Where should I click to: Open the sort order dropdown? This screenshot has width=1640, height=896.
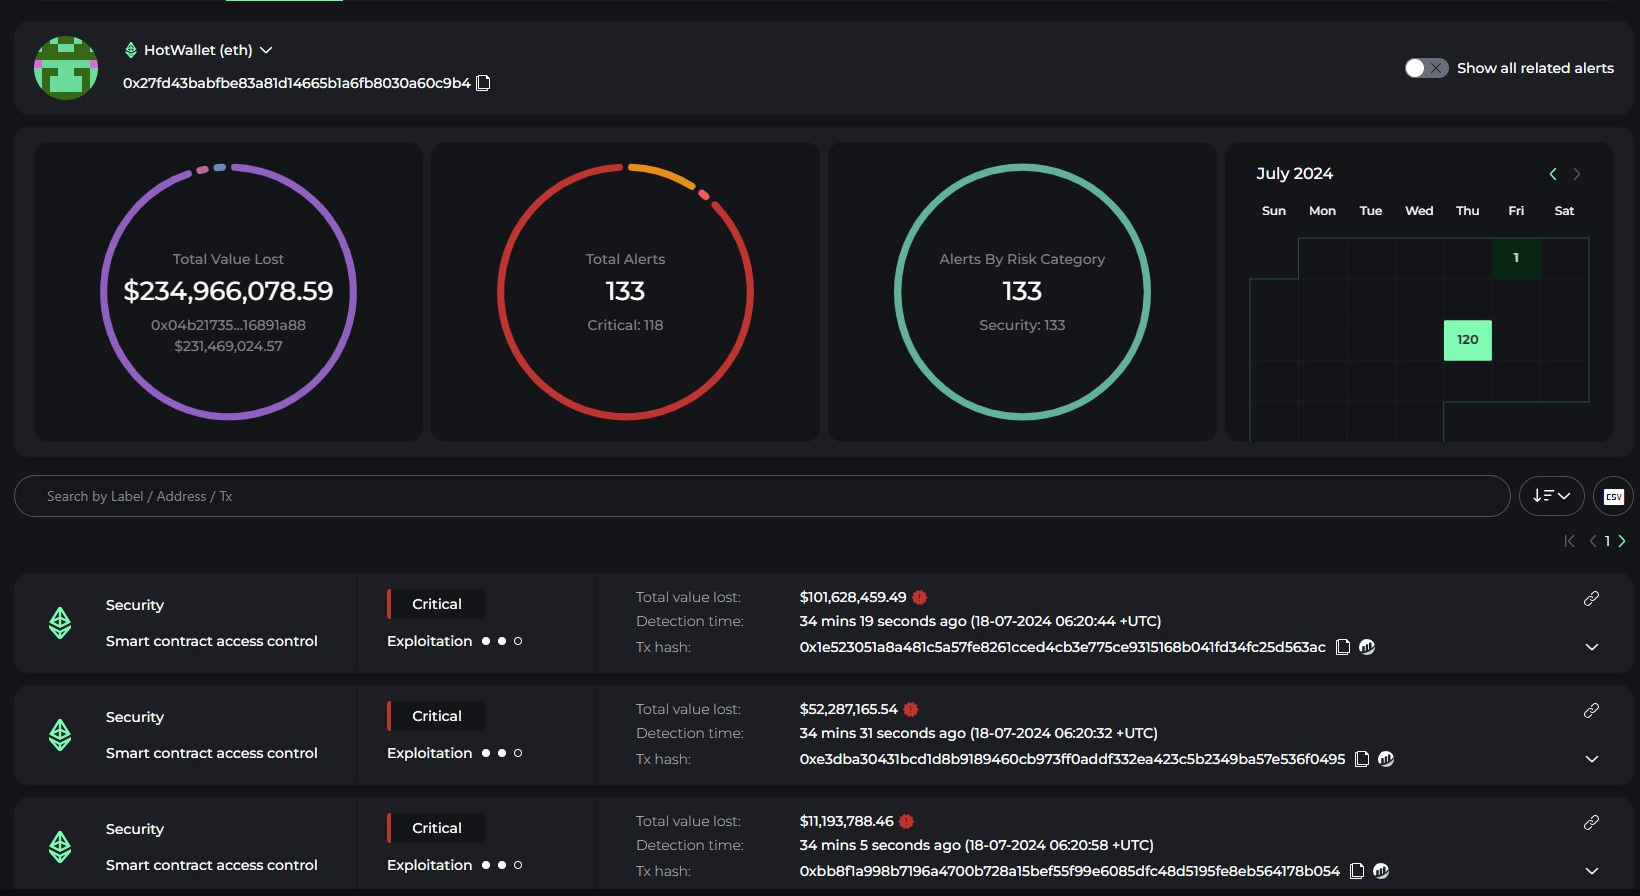[1551, 496]
